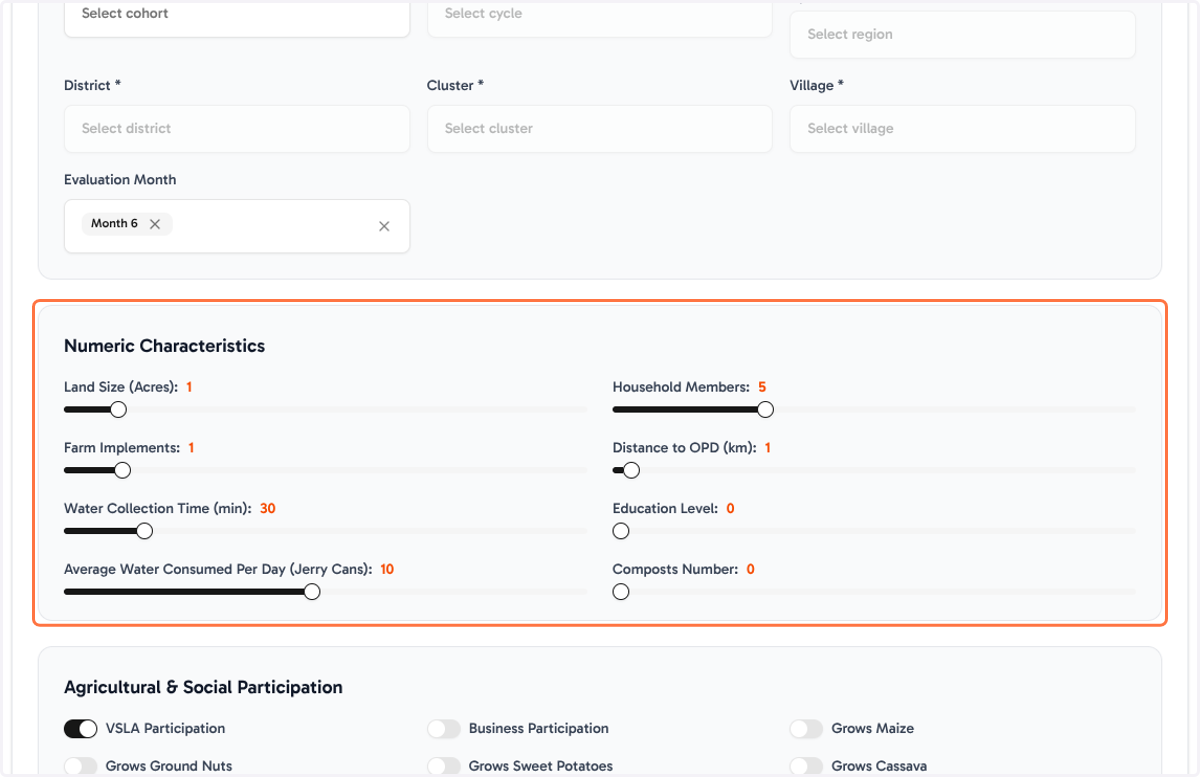Click the Water Collection Time value 30
Viewport: 1200px width, 777px height.
pos(268,509)
